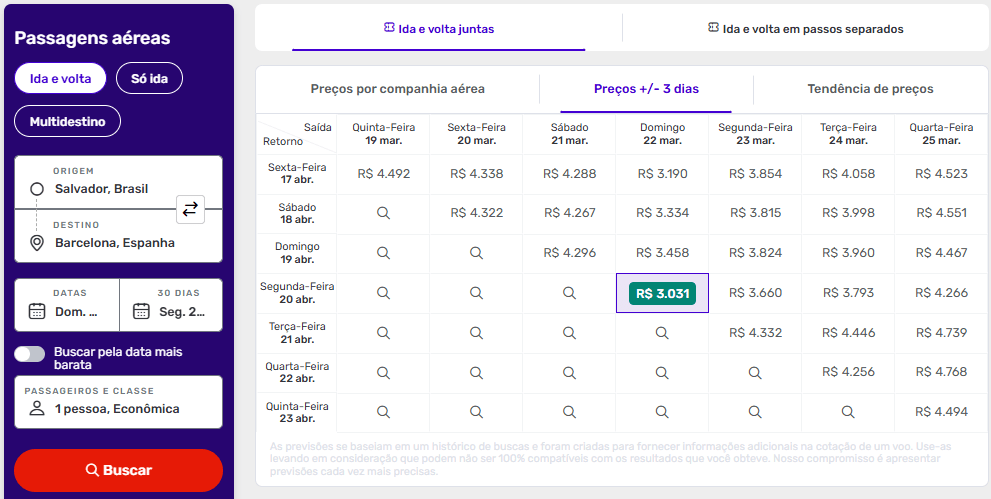
Task: Open the return date picker
Action: [171, 305]
